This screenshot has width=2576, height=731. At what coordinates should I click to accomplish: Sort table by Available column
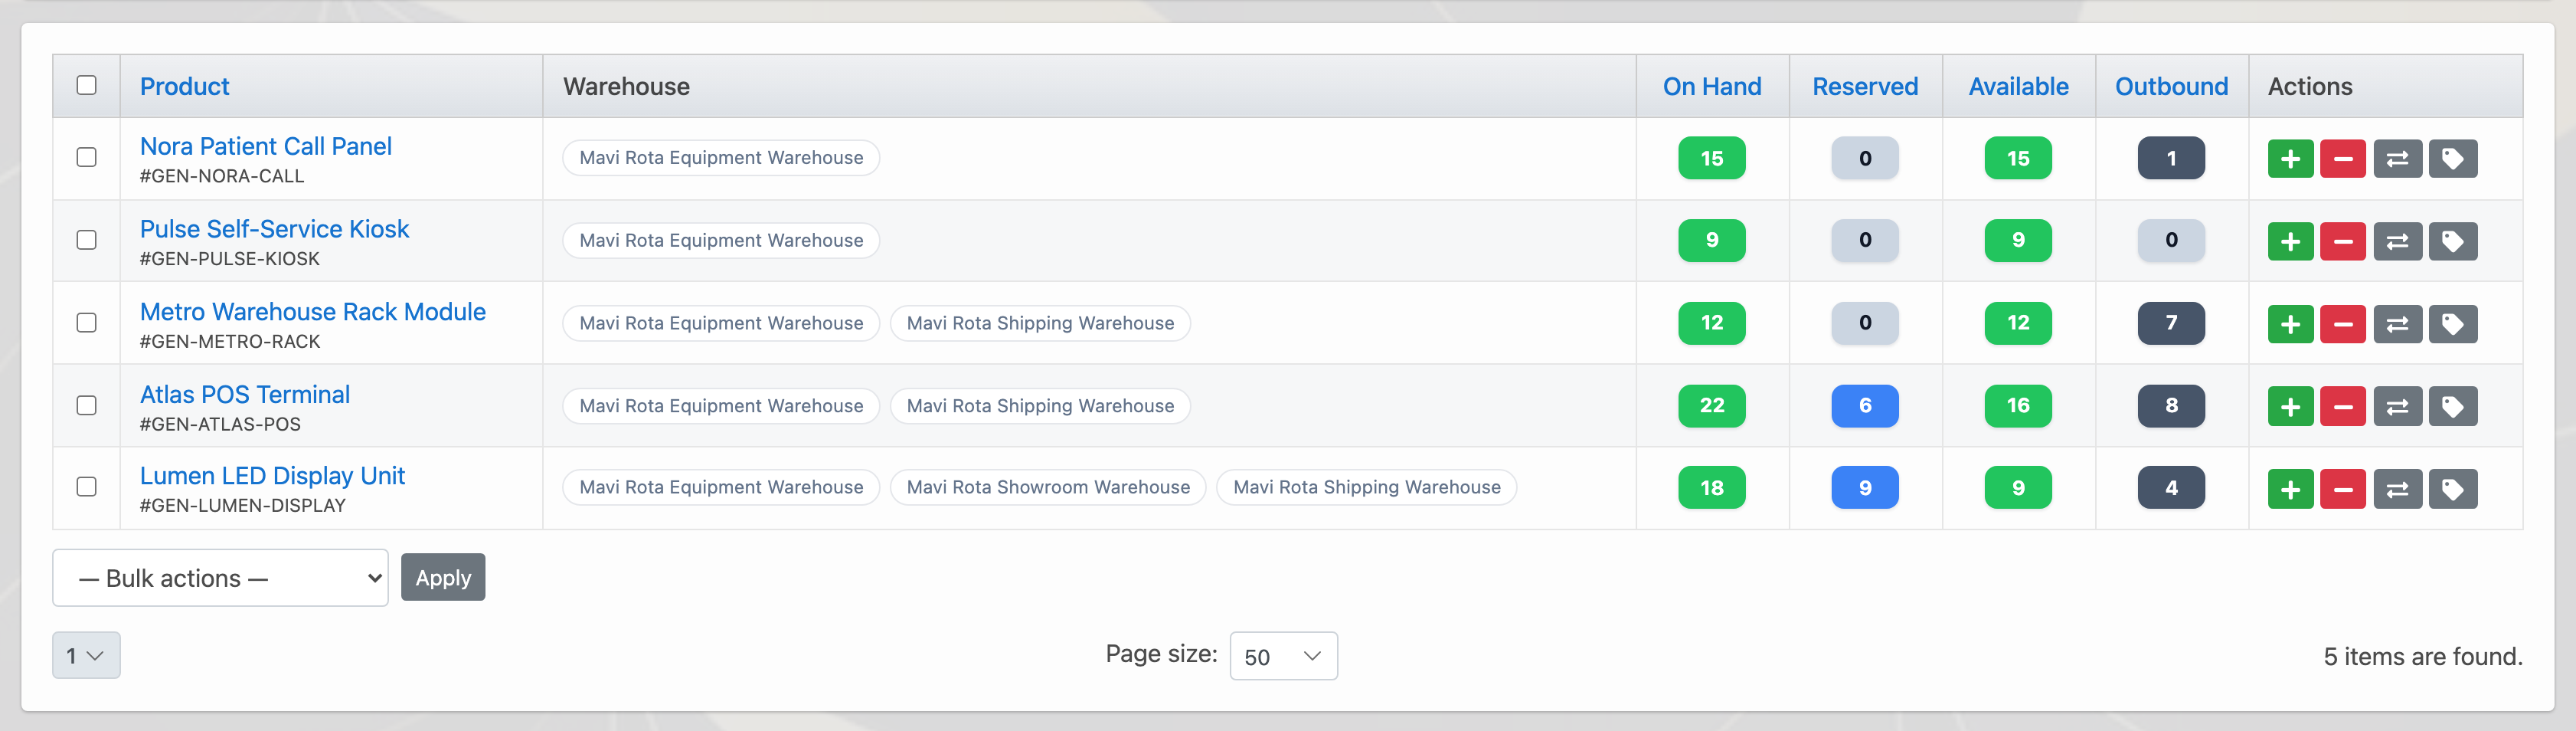click(2018, 87)
